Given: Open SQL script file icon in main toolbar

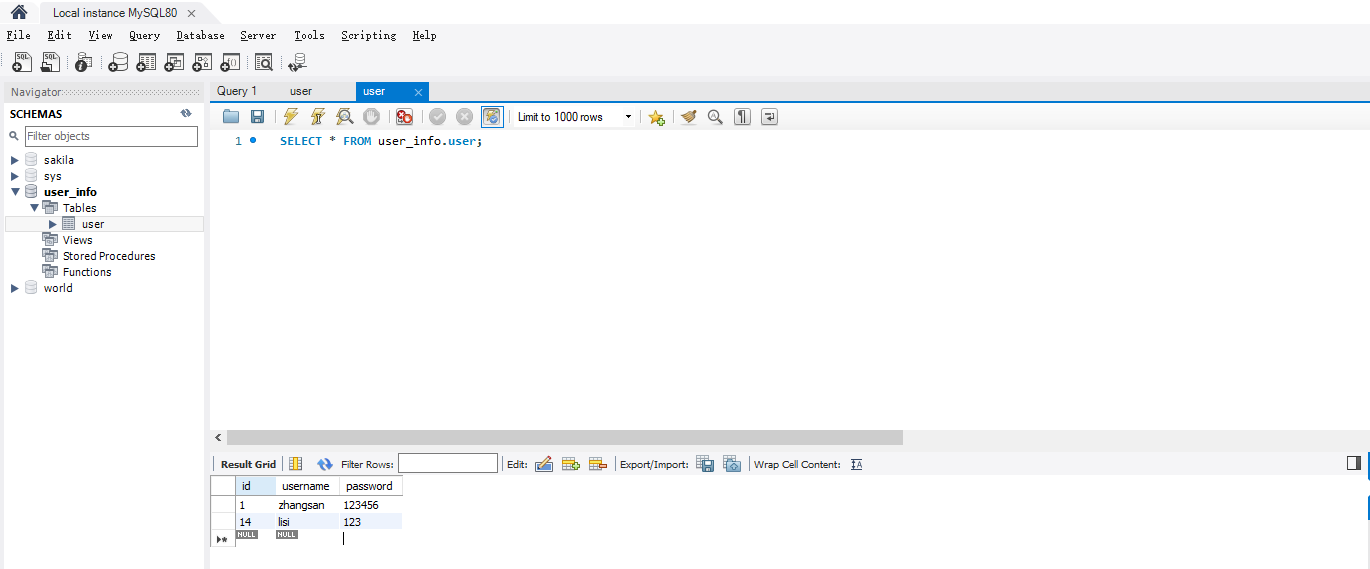Looking at the screenshot, I should [x=50, y=62].
